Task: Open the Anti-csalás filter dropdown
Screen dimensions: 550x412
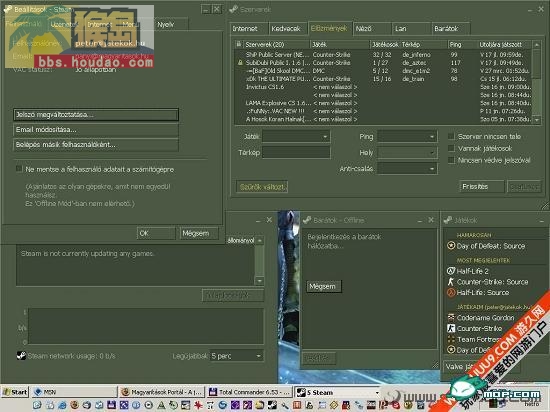Action: pyautogui.click(x=407, y=168)
